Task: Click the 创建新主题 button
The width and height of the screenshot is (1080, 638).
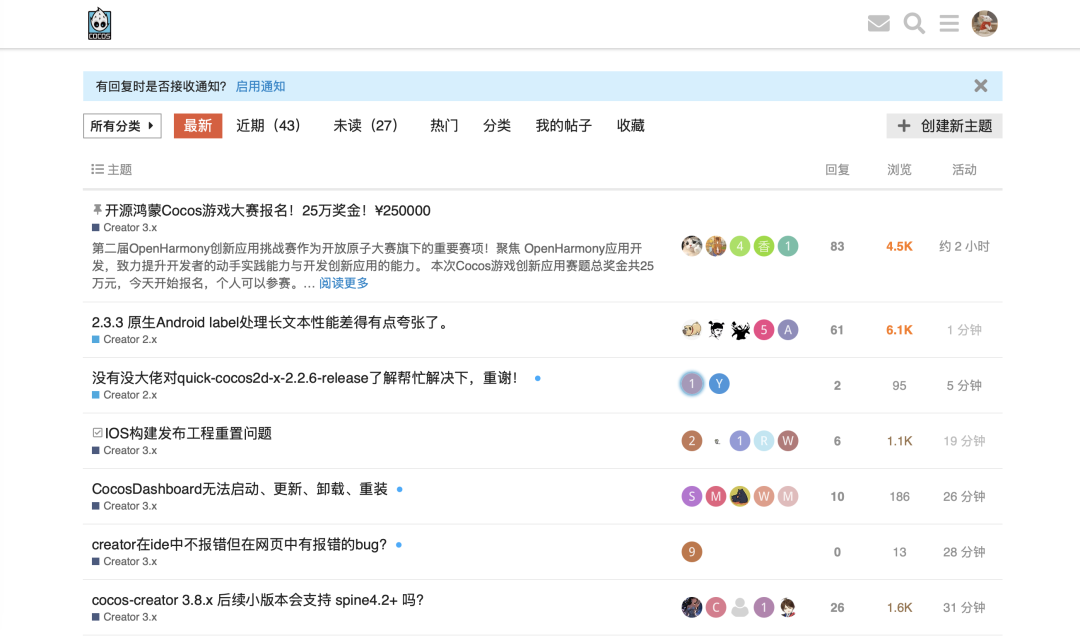Action: 944,125
